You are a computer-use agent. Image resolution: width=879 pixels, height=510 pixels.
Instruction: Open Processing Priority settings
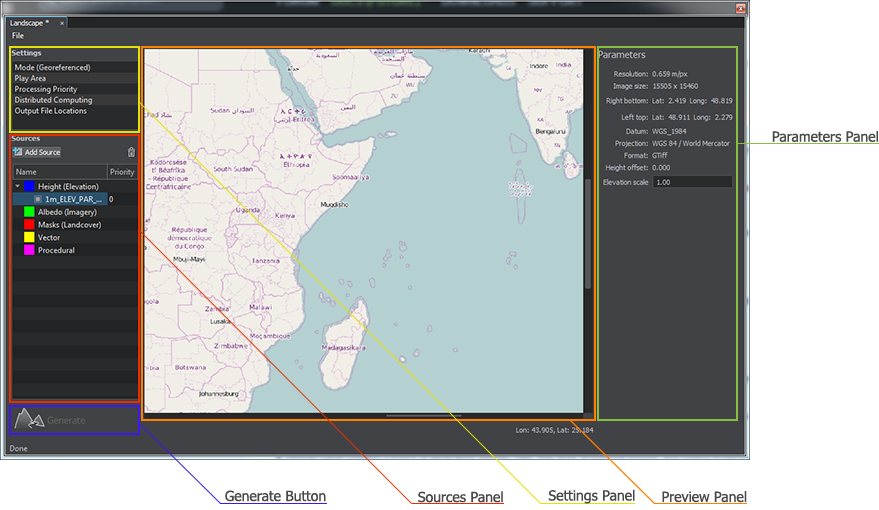click(46, 89)
